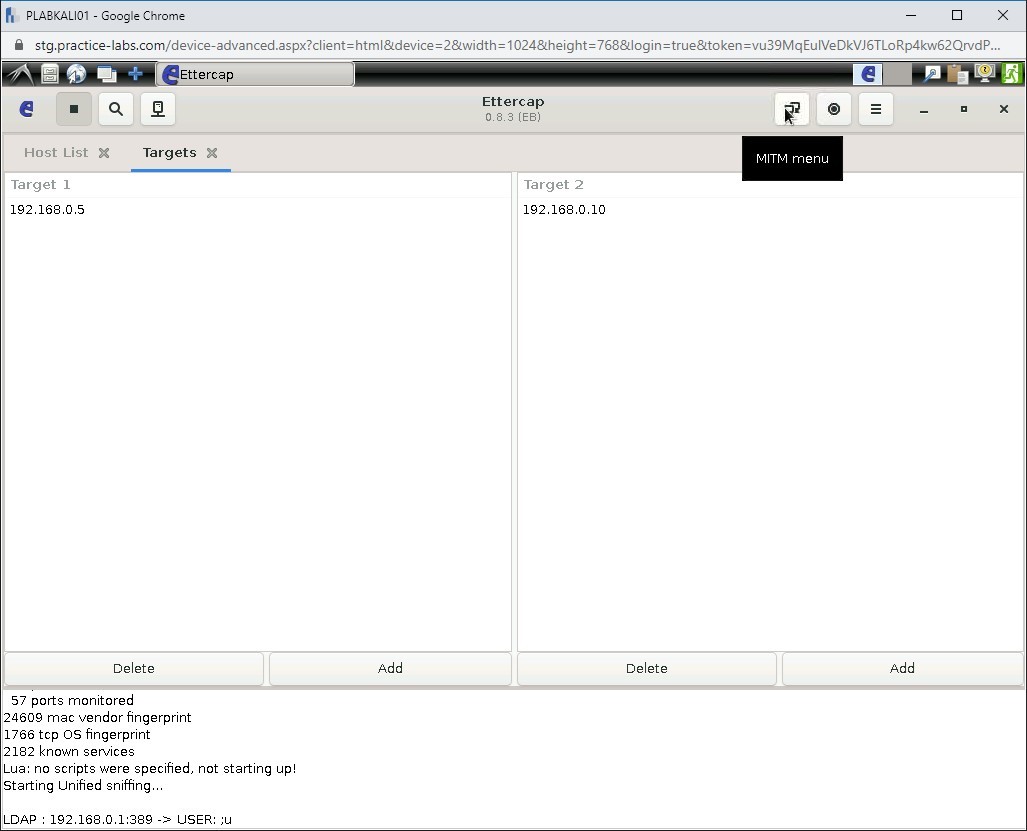
Task: Select the Targets tab
Action: point(170,153)
